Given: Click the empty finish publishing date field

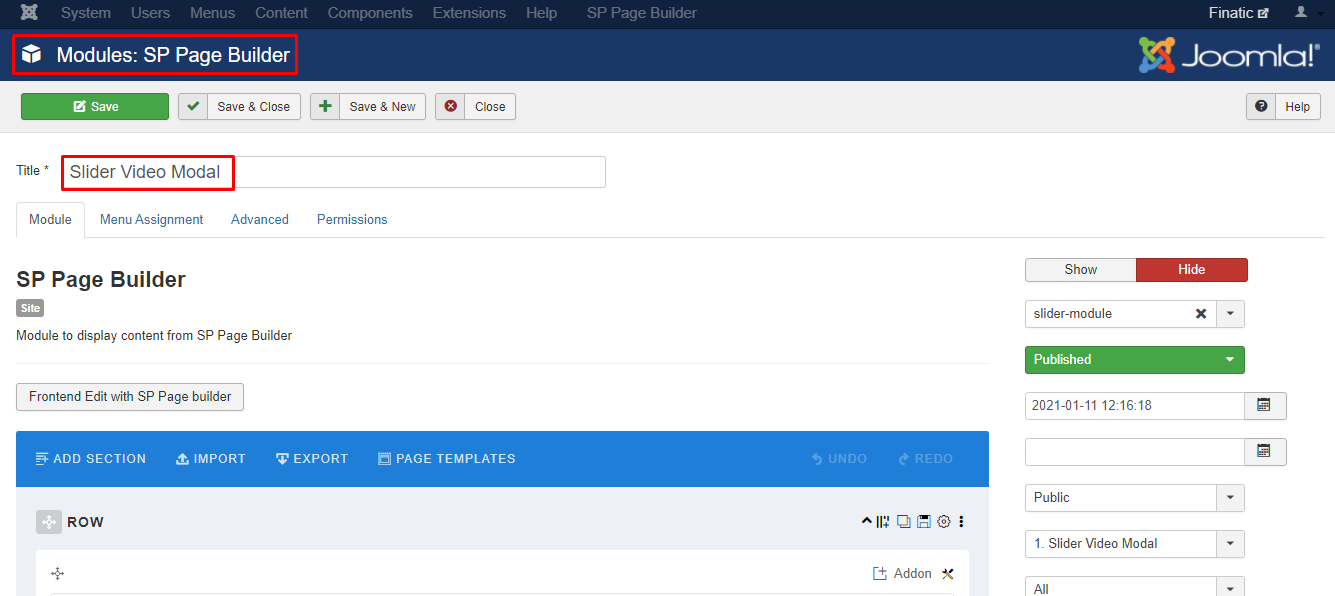Looking at the screenshot, I should (1135, 452).
